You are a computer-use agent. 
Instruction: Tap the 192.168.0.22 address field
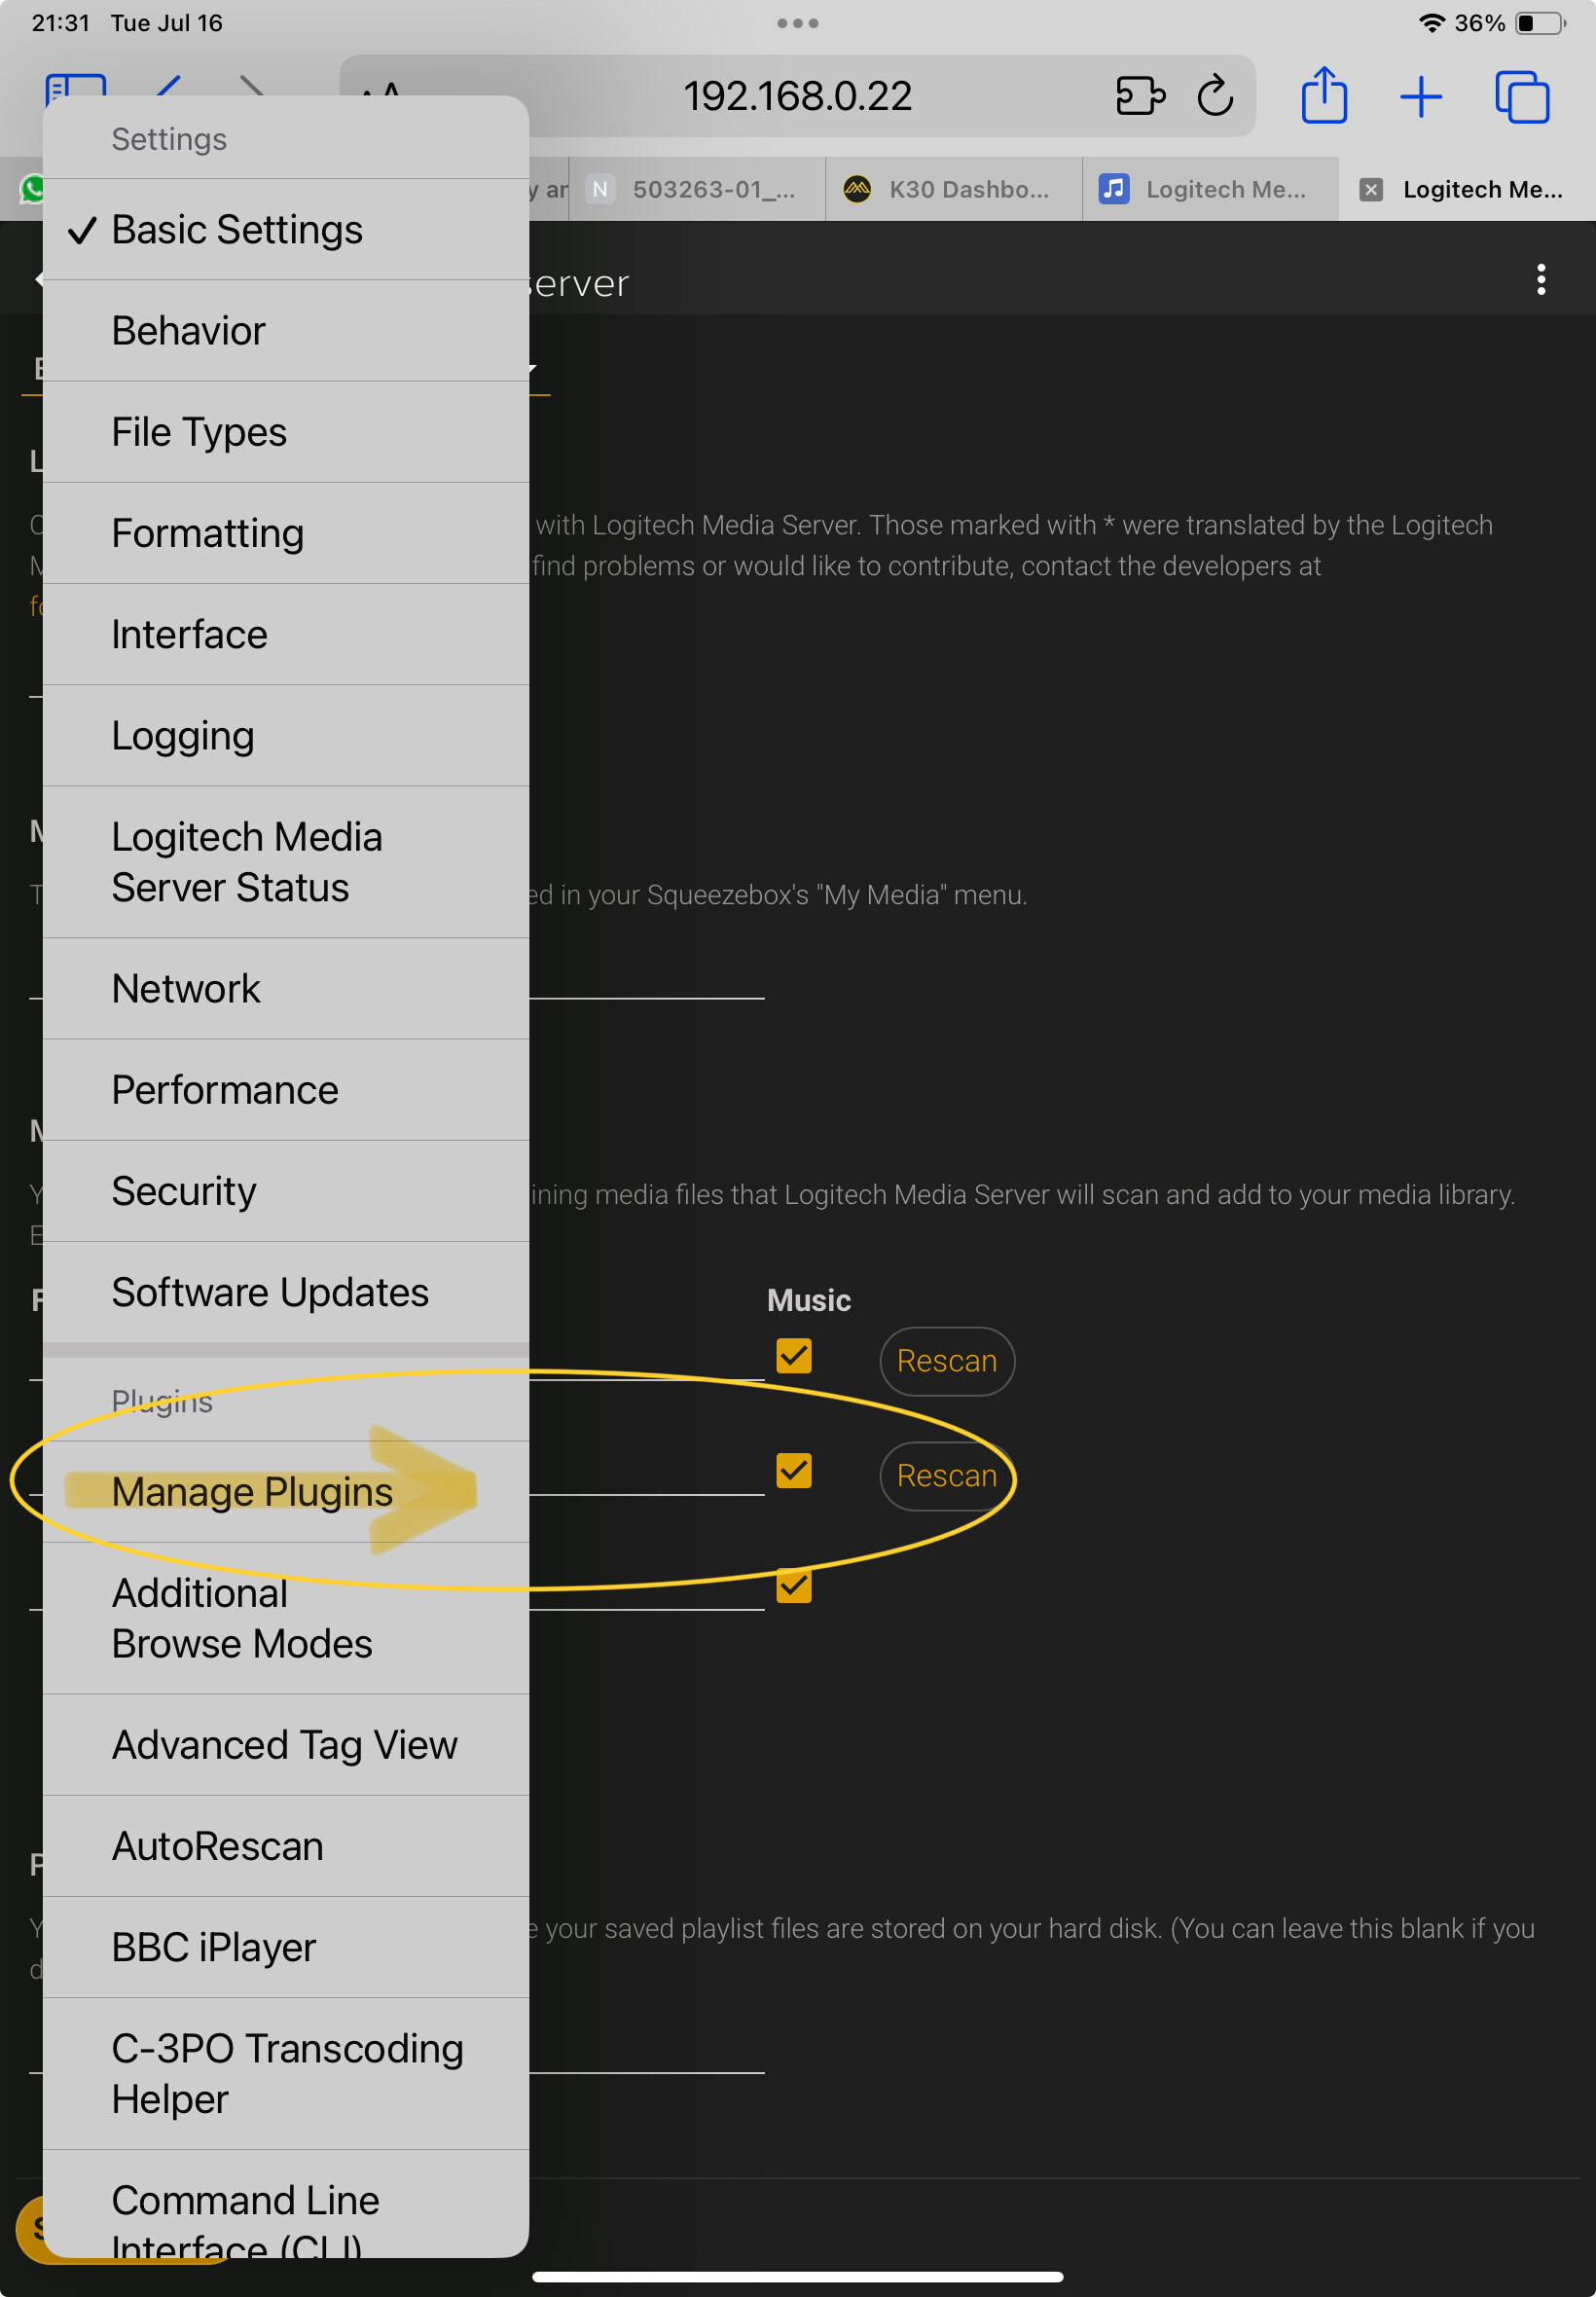tap(797, 96)
